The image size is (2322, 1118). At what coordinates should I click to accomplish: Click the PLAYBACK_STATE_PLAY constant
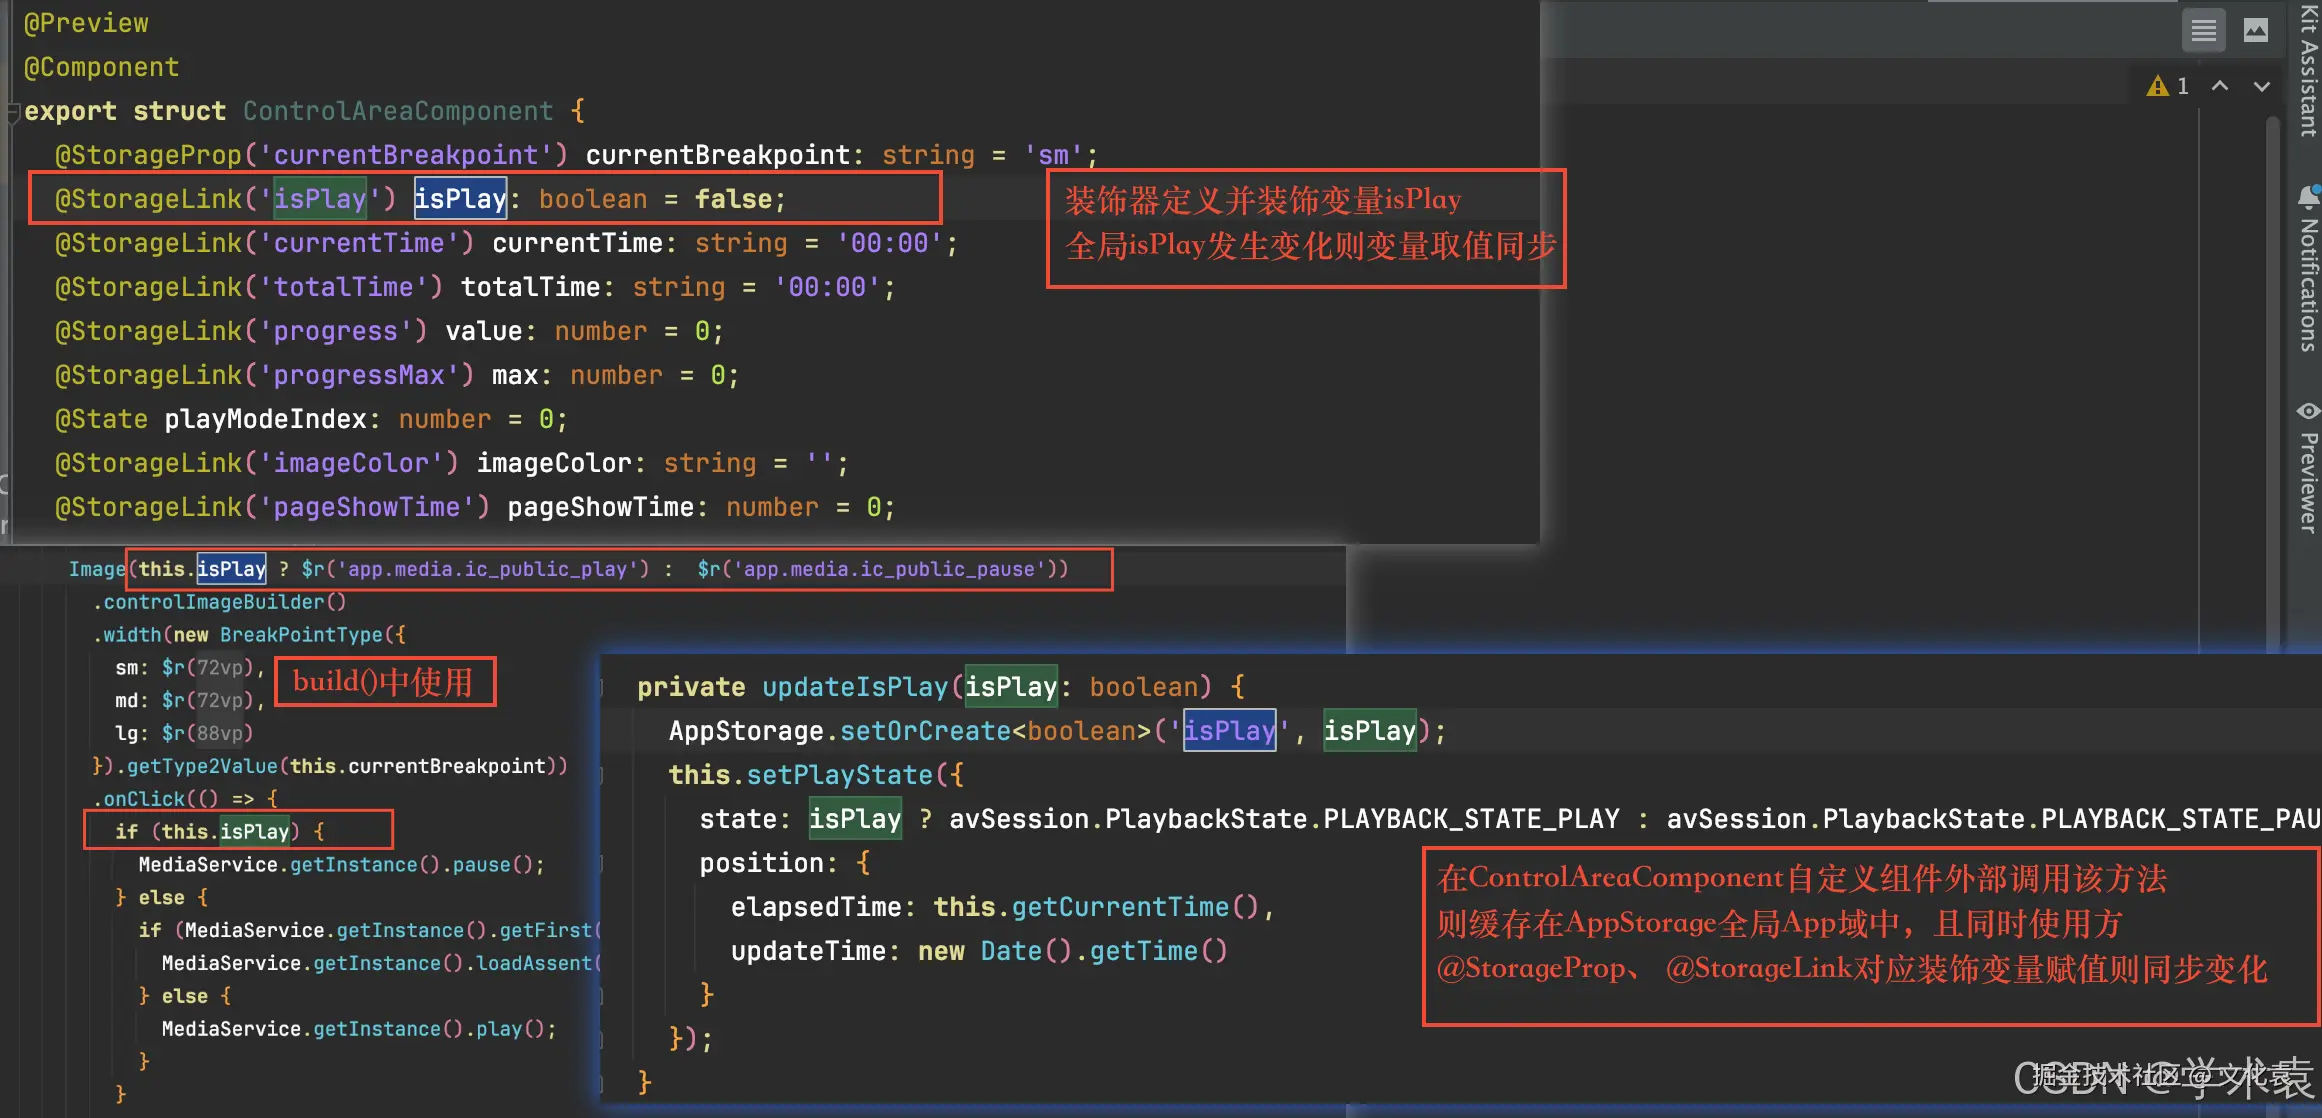tap(1471, 819)
